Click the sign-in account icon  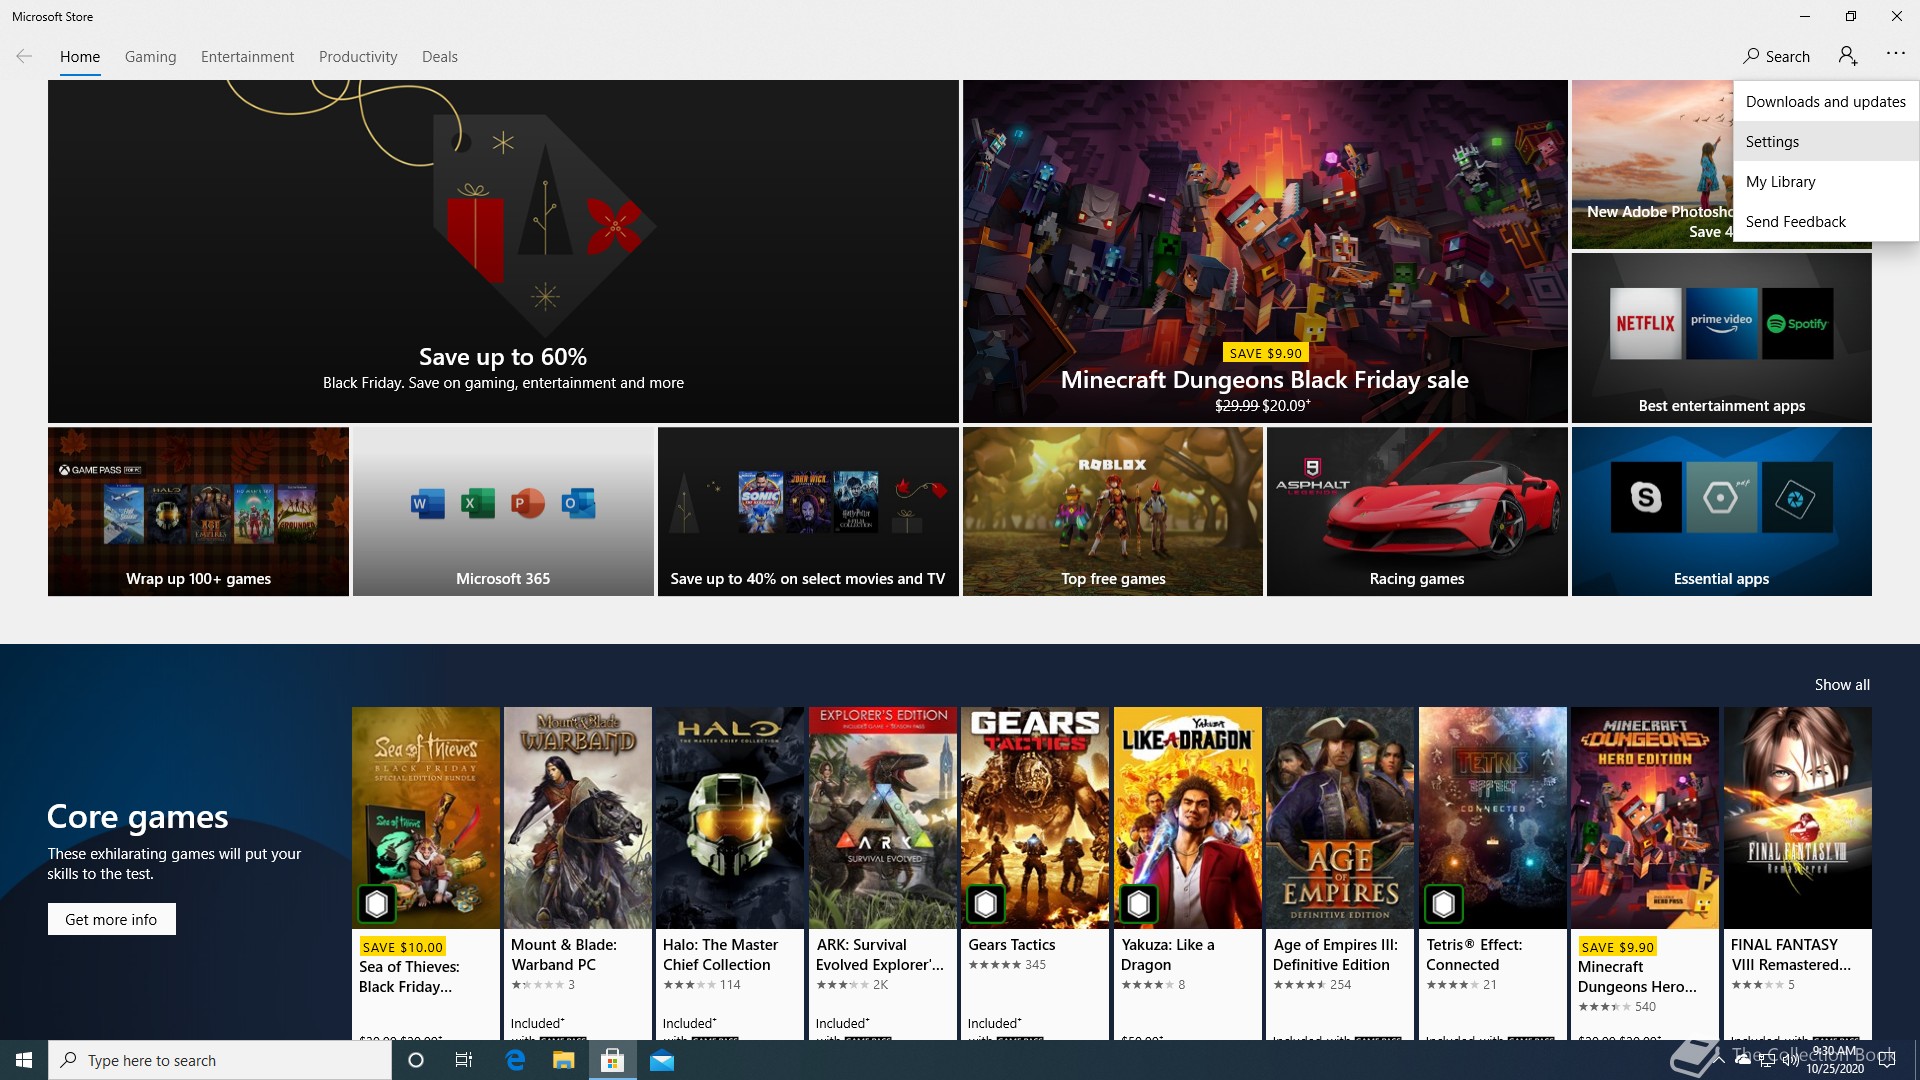[1848, 56]
